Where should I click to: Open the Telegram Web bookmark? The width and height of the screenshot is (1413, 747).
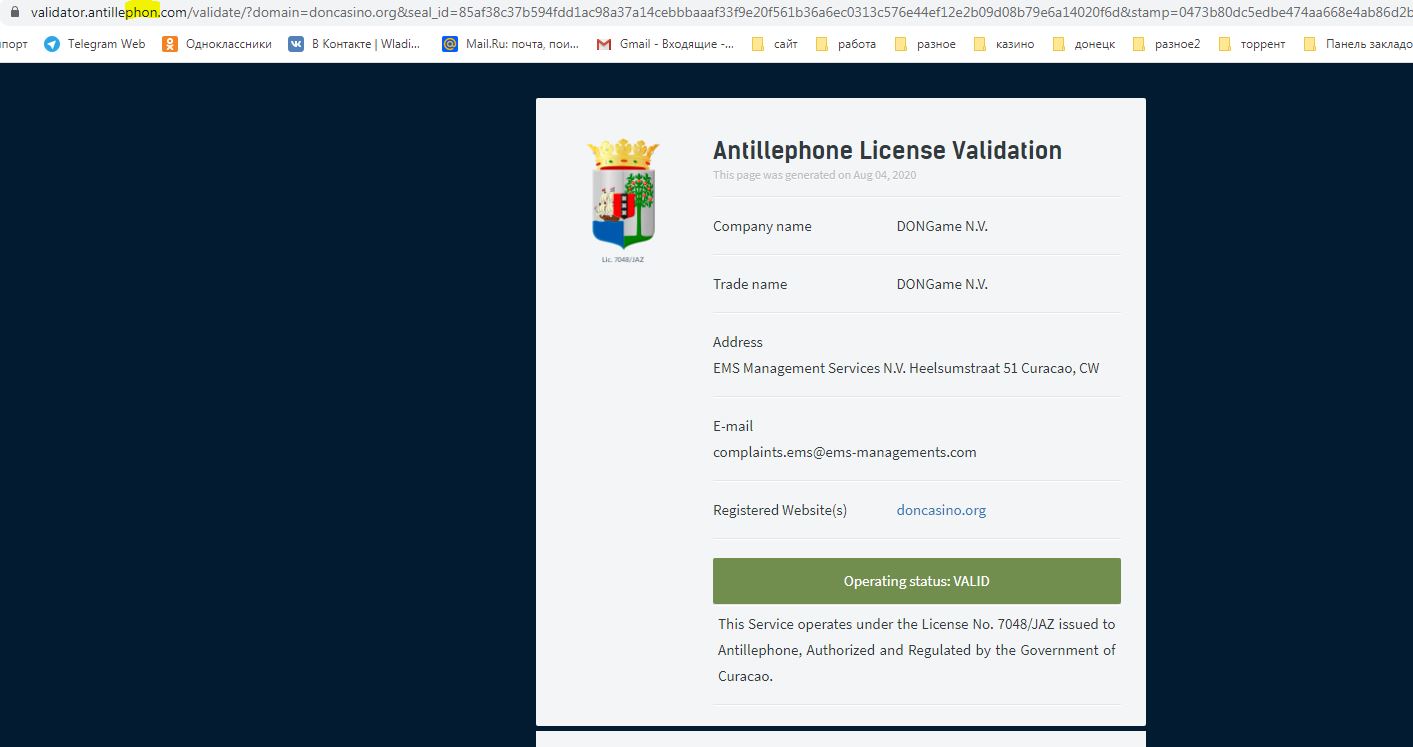coord(95,44)
